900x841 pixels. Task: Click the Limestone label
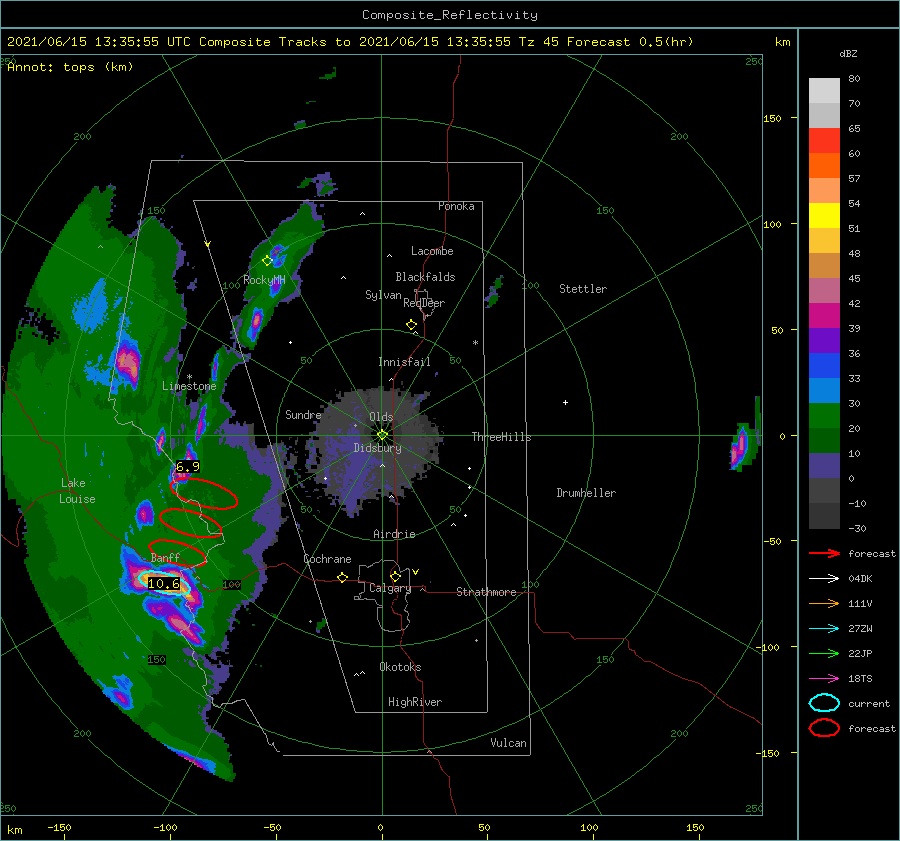(189, 386)
